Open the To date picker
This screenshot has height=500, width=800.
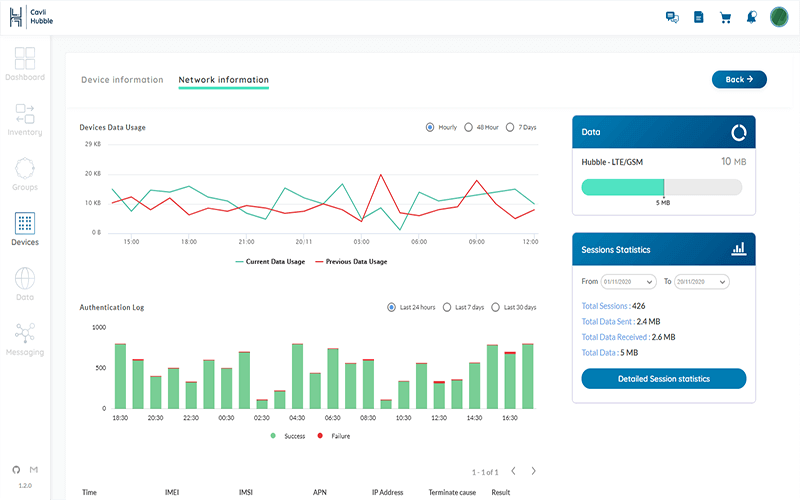pyautogui.click(x=702, y=282)
